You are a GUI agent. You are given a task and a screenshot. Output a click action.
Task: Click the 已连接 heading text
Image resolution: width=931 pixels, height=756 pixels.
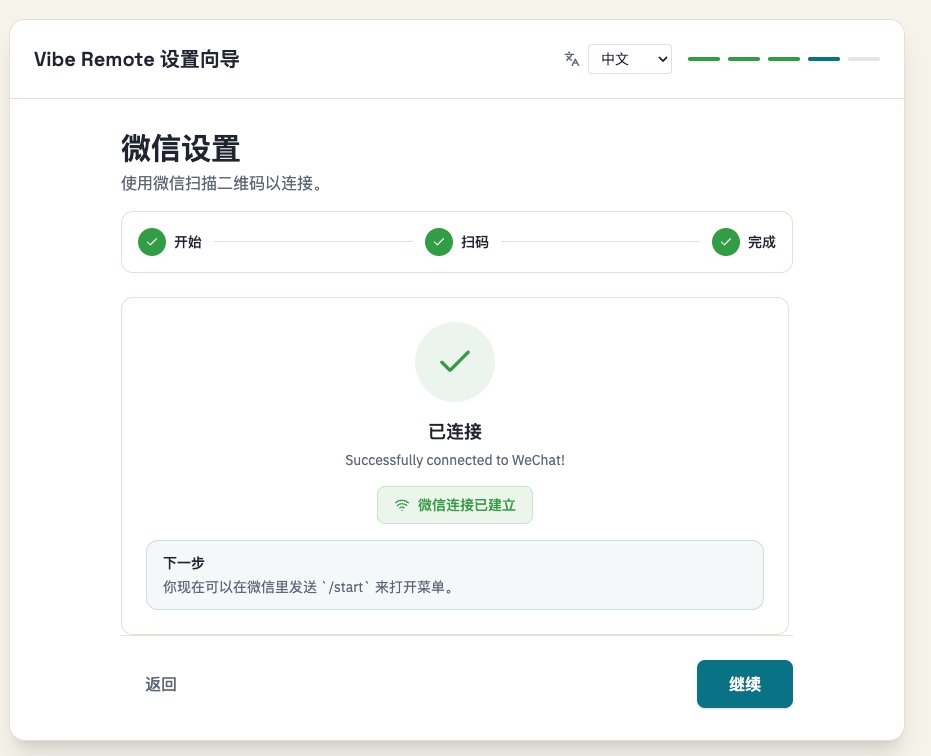coord(455,431)
